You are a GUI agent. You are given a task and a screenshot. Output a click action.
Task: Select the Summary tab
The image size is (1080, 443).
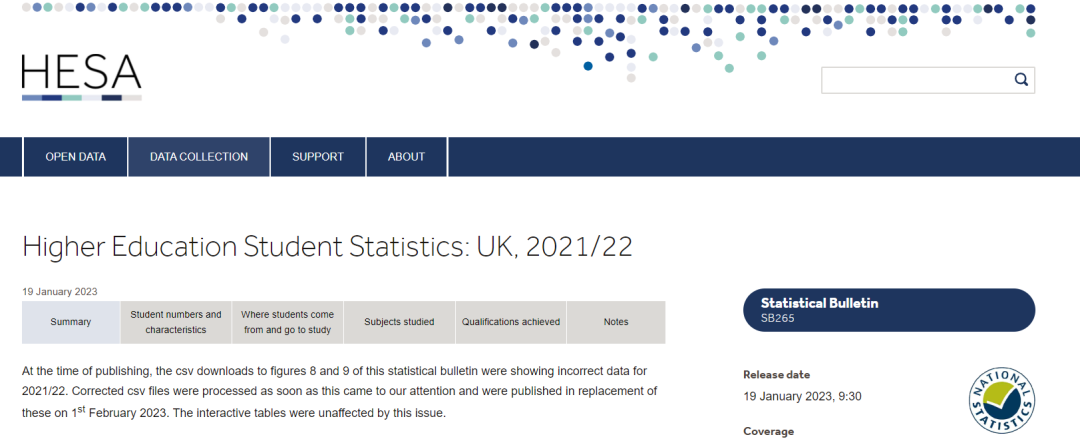click(71, 322)
